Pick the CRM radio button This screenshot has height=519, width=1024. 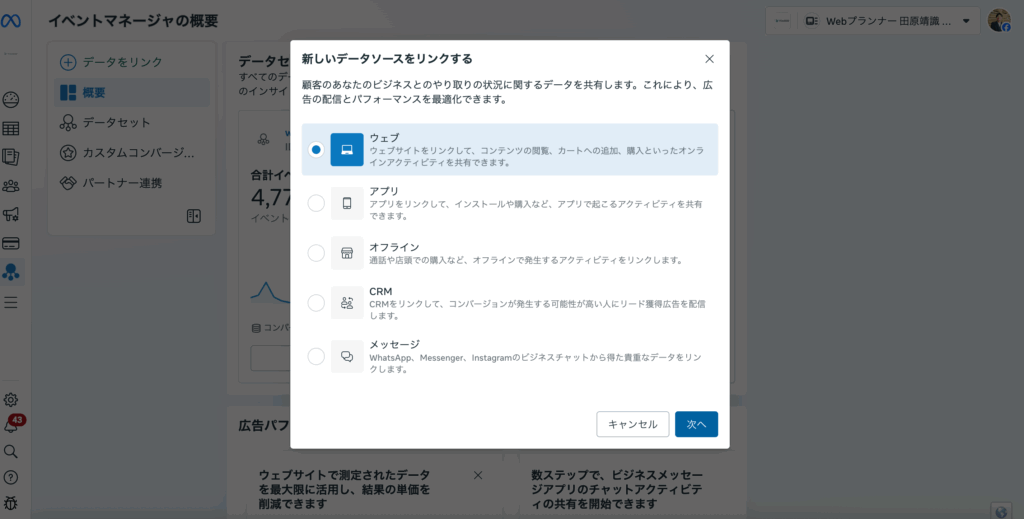316,302
